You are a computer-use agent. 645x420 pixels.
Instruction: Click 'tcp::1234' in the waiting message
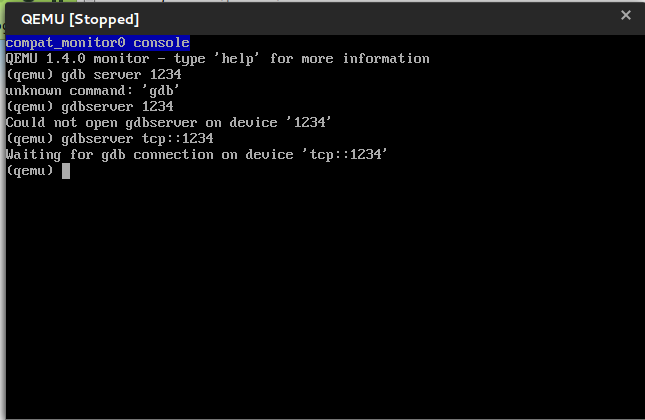(x=345, y=155)
